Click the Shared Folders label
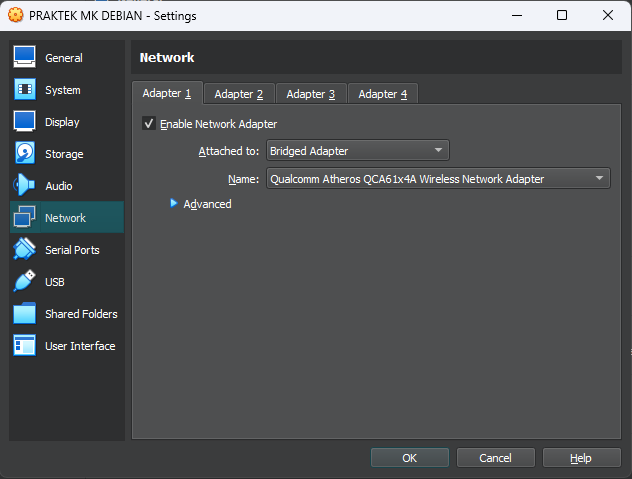This screenshot has height=479, width=632. [x=81, y=314]
